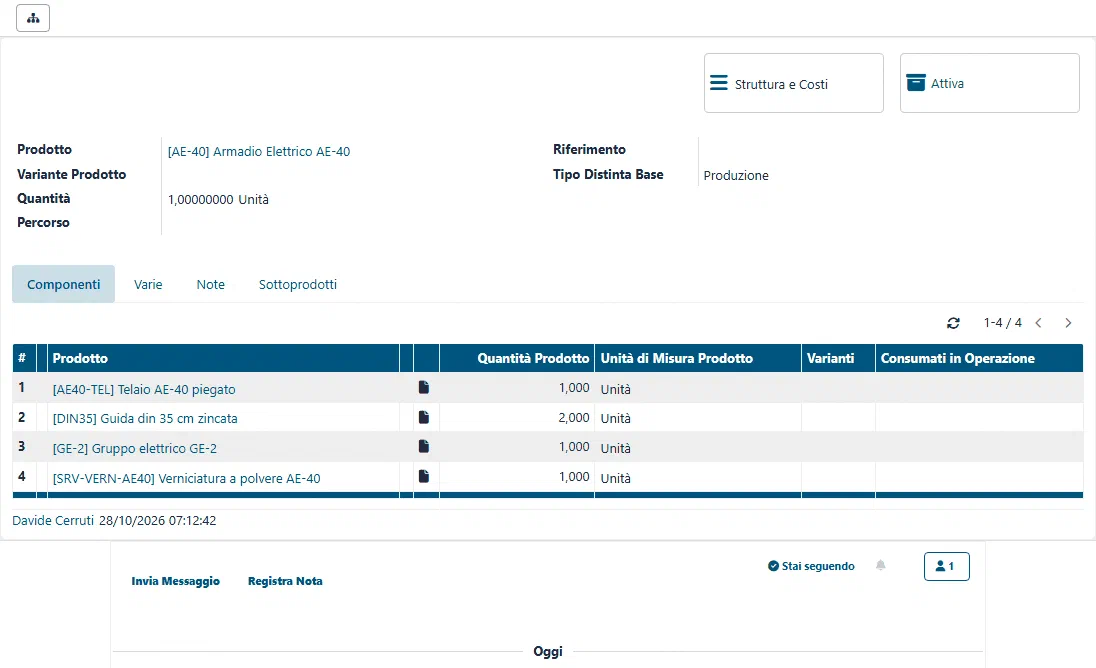Click Invia Messaggio
The image size is (1096, 668).
click(x=175, y=581)
